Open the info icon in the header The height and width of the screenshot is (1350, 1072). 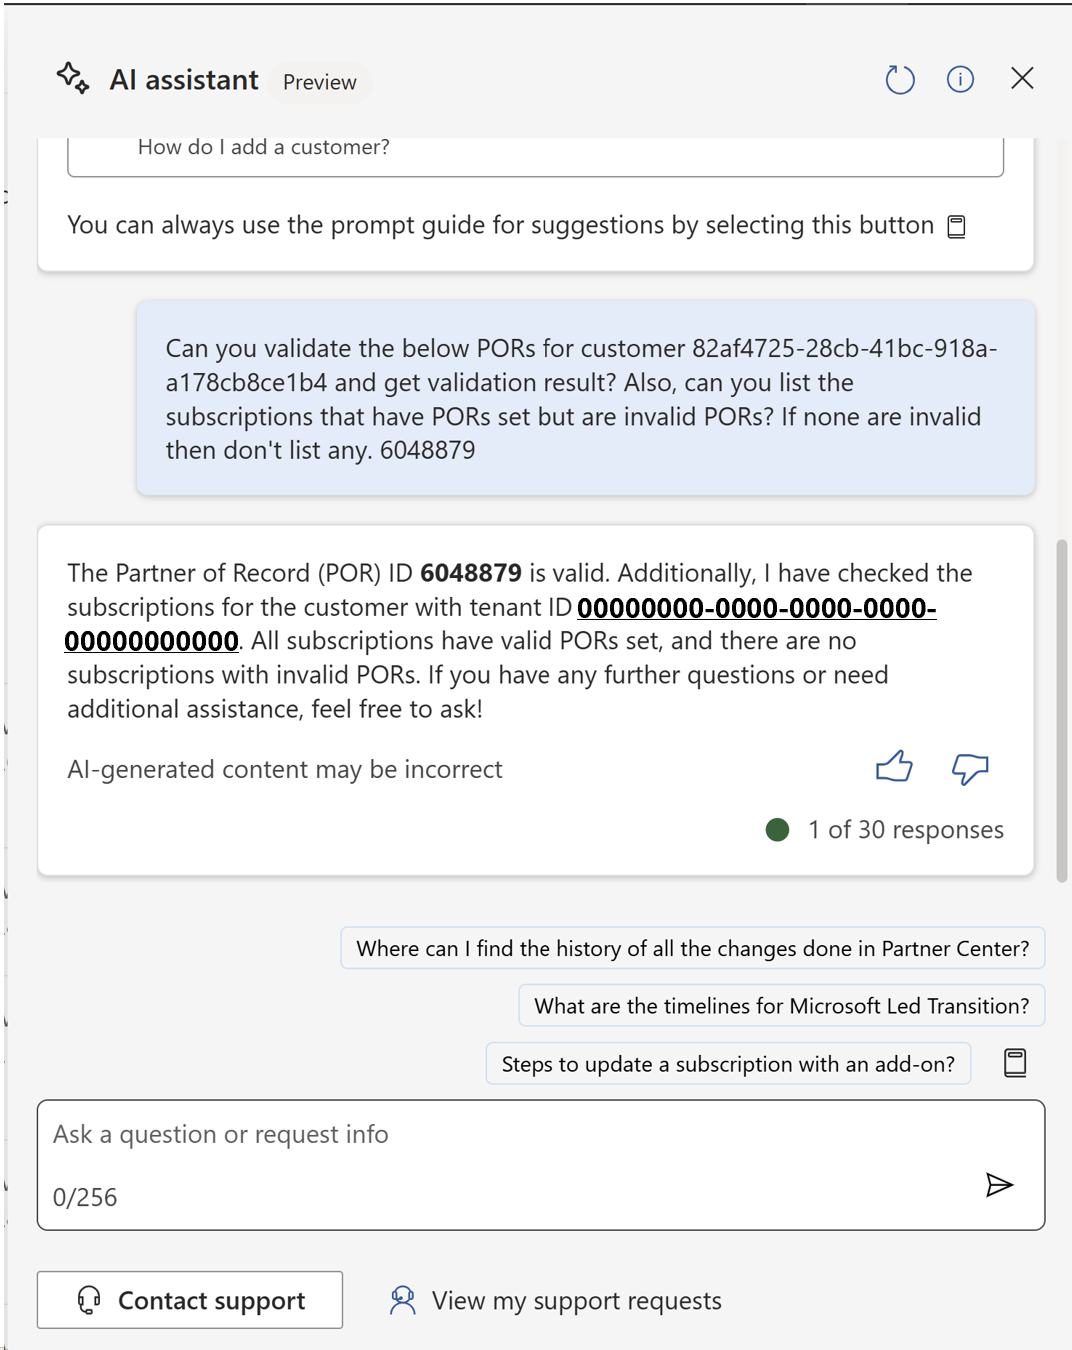click(960, 80)
